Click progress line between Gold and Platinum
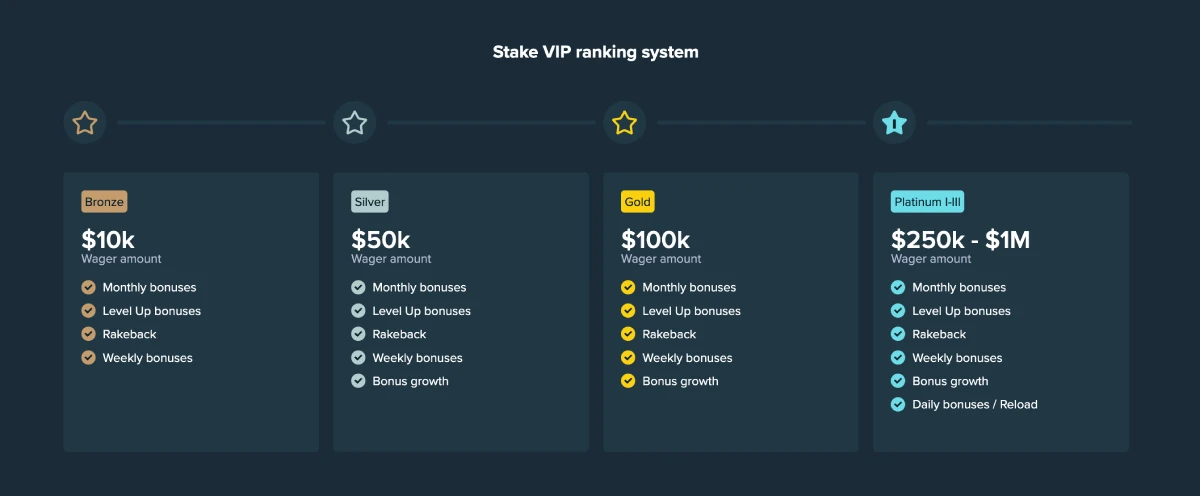Screen dimensions: 1200x496 click(762, 123)
